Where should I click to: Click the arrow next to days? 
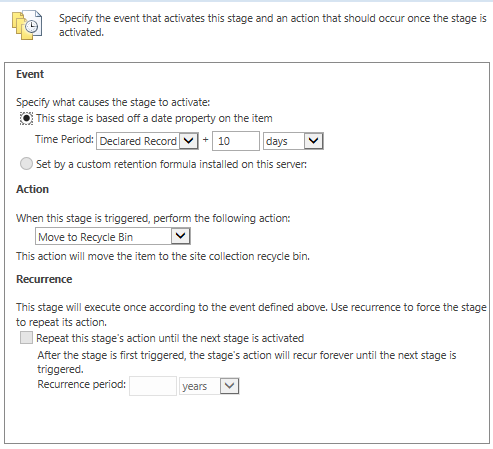[x=313, y=141]
